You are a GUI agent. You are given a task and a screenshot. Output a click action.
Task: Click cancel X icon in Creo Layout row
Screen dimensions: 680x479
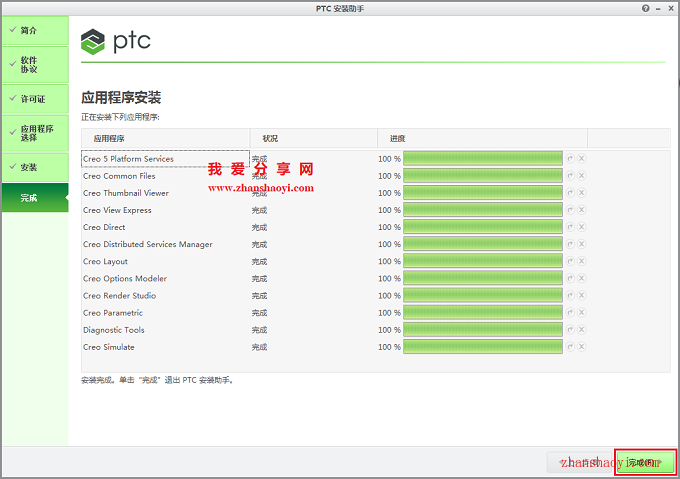point(582,261)
